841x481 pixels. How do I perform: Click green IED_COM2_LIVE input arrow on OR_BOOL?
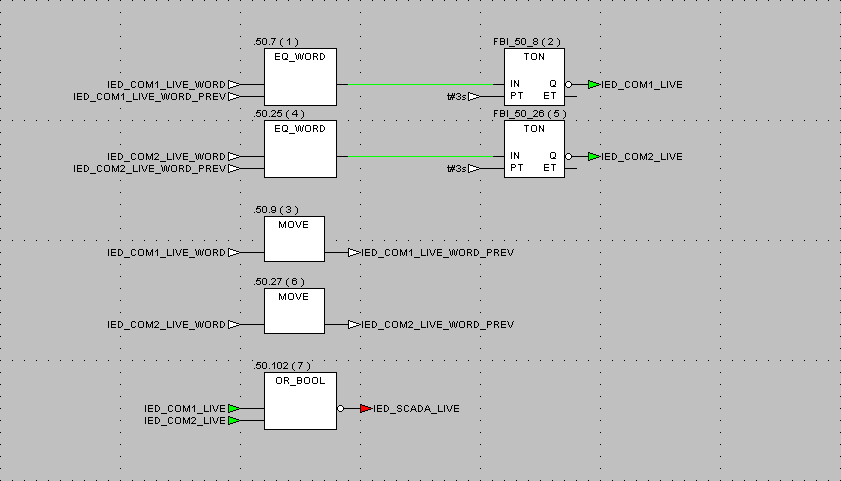pos(234,421)
